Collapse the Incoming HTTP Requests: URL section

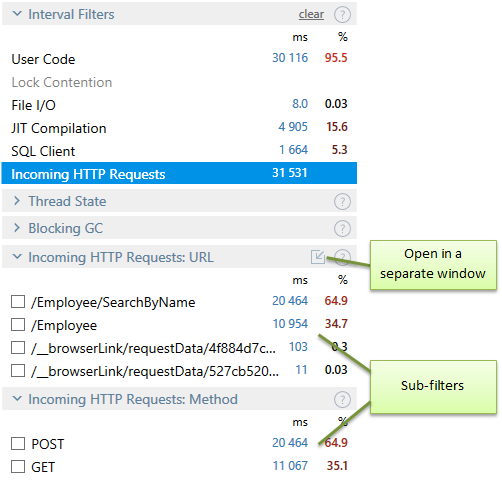click(17, 257)
